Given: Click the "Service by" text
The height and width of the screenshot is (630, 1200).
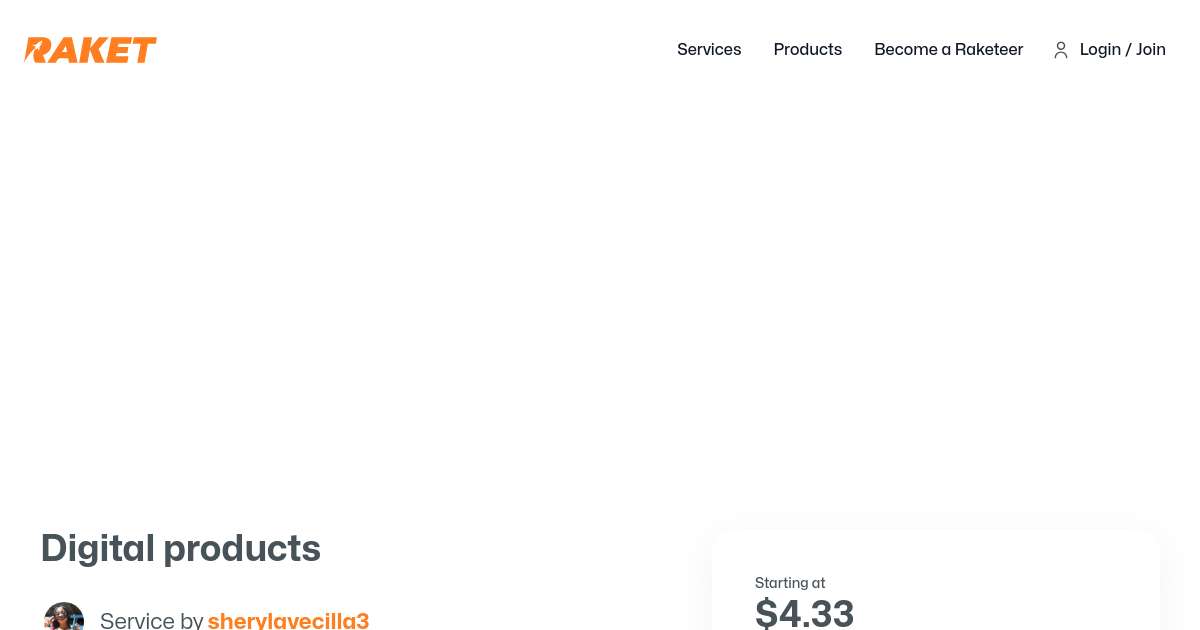Looking at the screenshot, I should [x=152, y=620].
